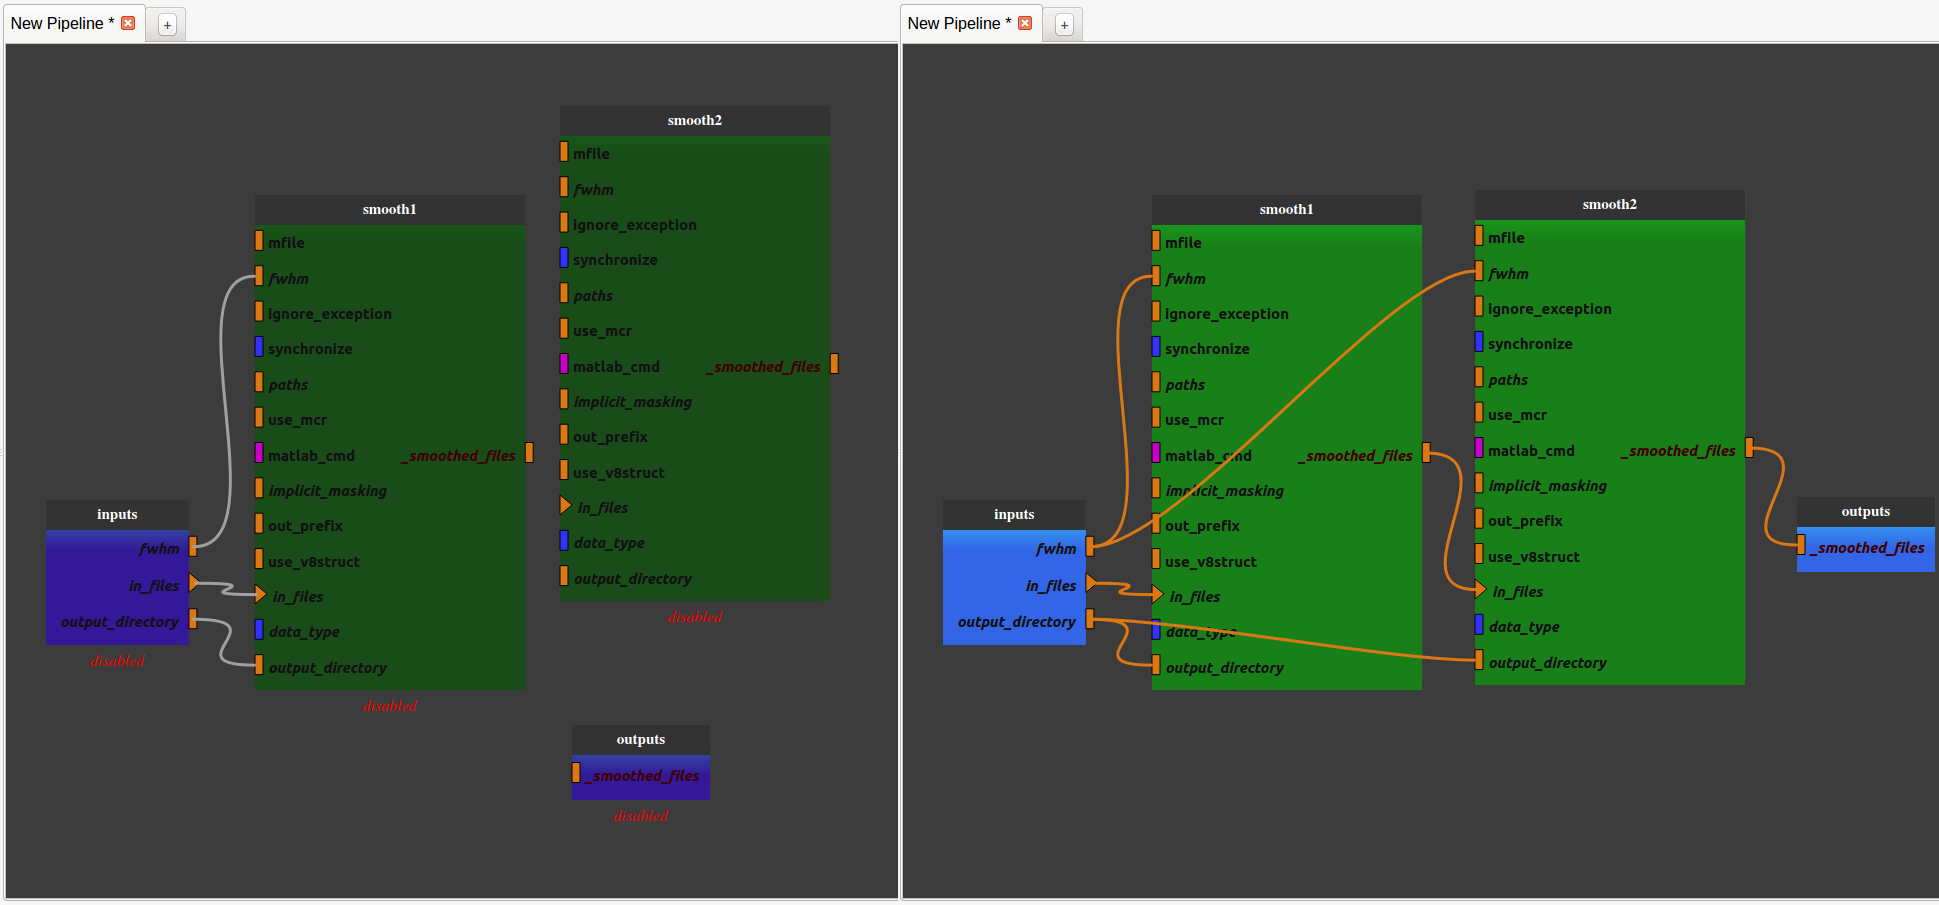Click fwhm input plug on right smooth2

pos(1479,271)
